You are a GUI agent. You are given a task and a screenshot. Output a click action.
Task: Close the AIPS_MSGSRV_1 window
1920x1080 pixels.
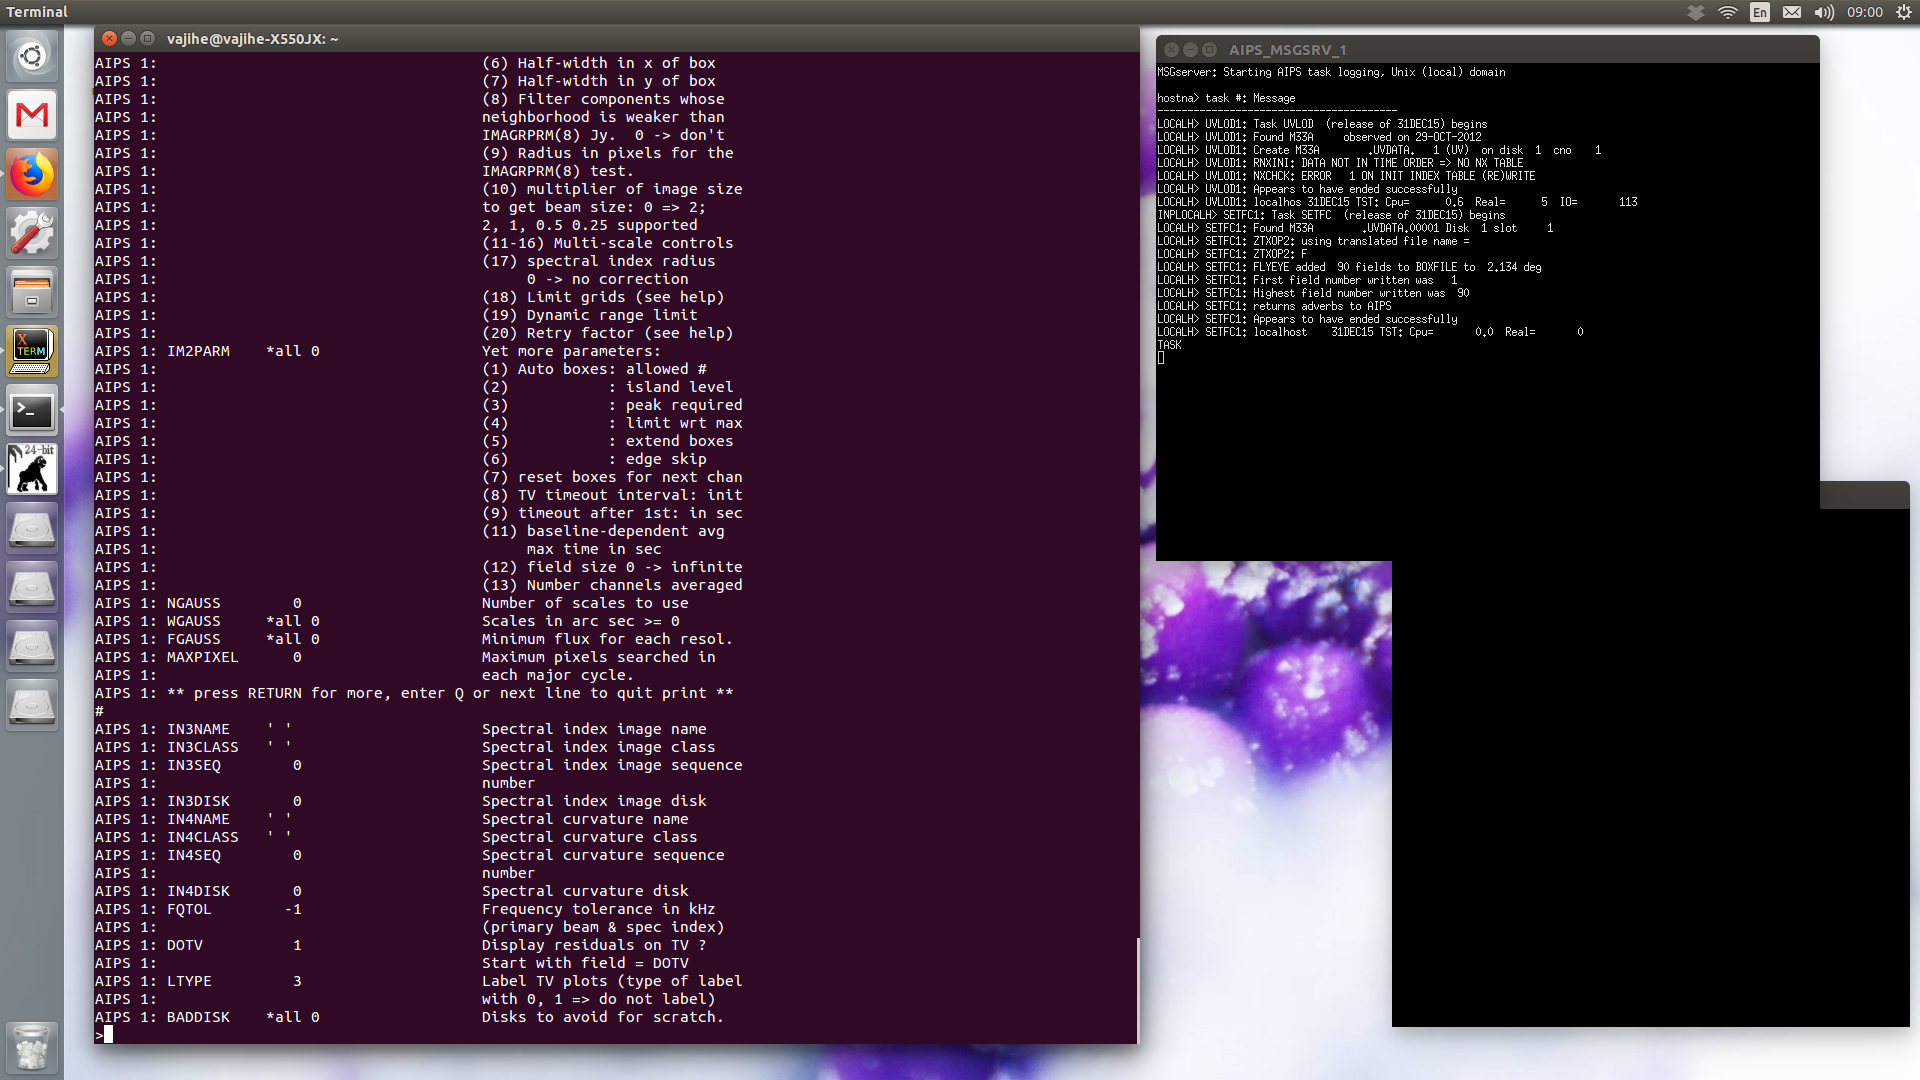[1171, 49]
